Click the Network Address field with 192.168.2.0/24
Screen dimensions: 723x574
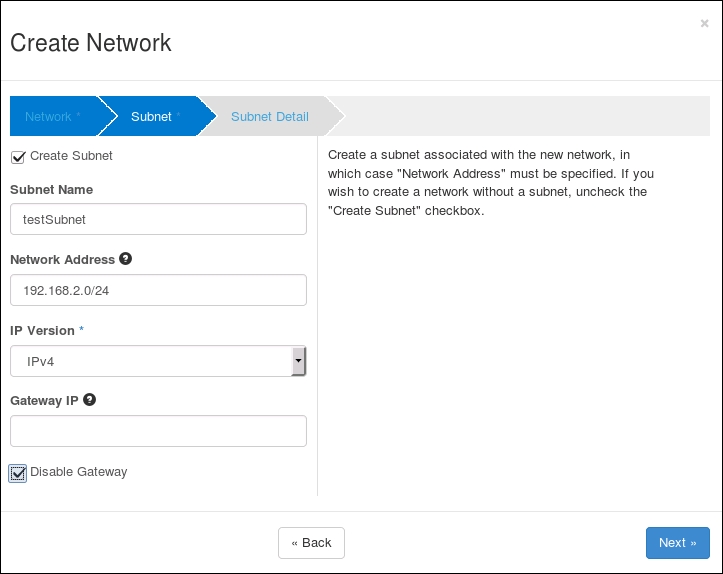coord(158,290)
